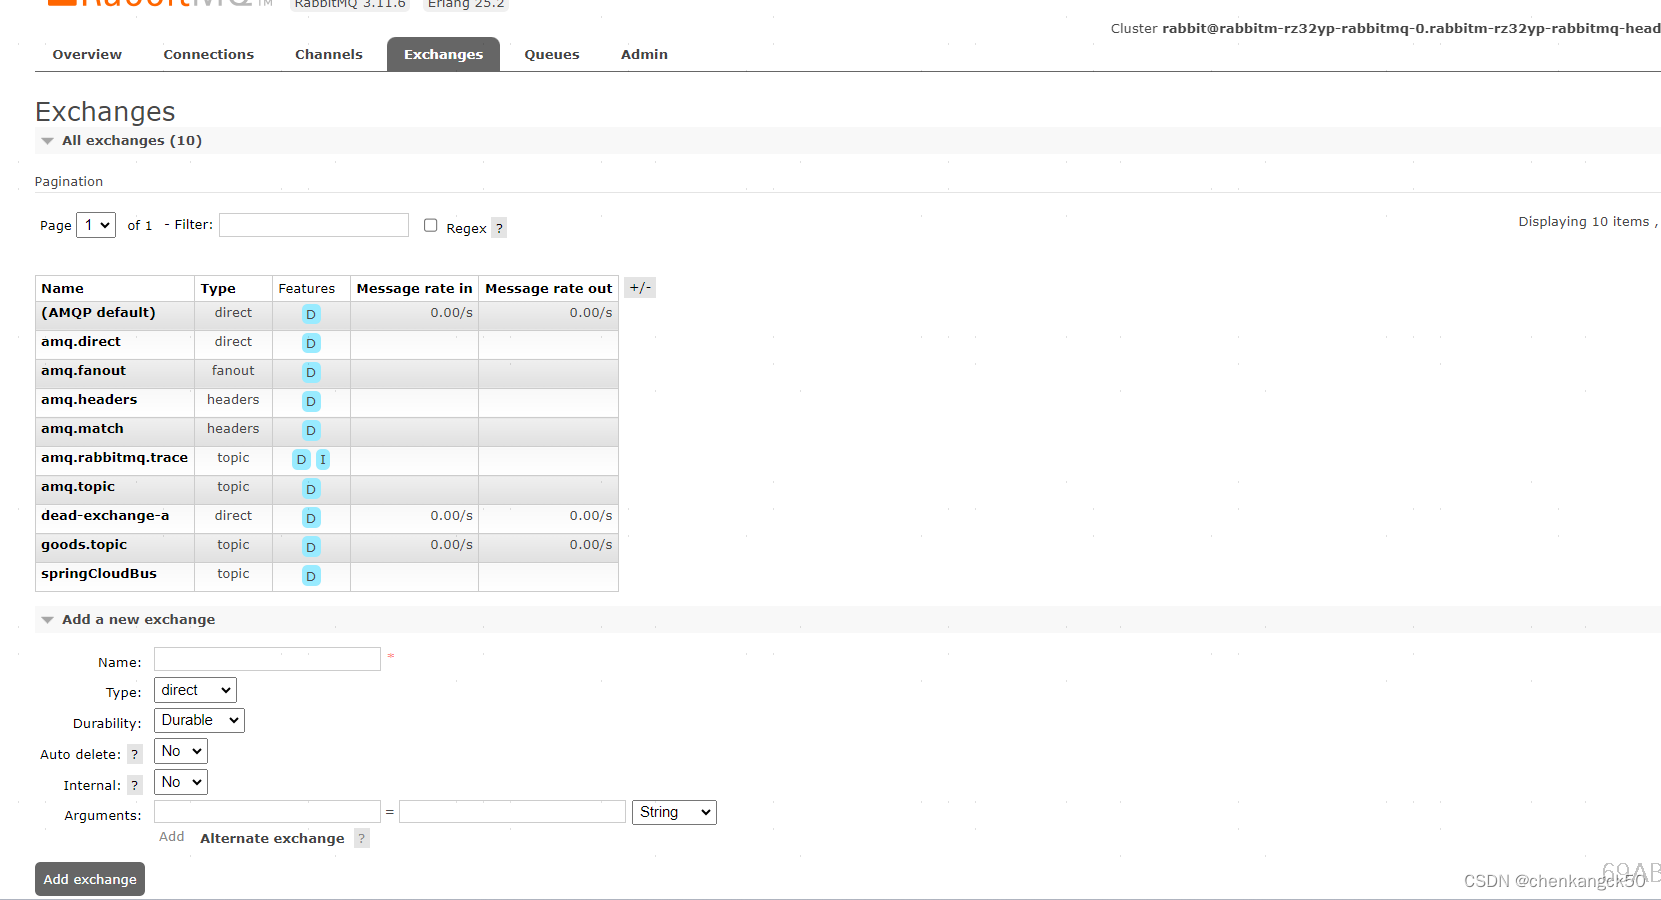
Task: Click the D badge for amq.direct
Action: click(311, 343)
